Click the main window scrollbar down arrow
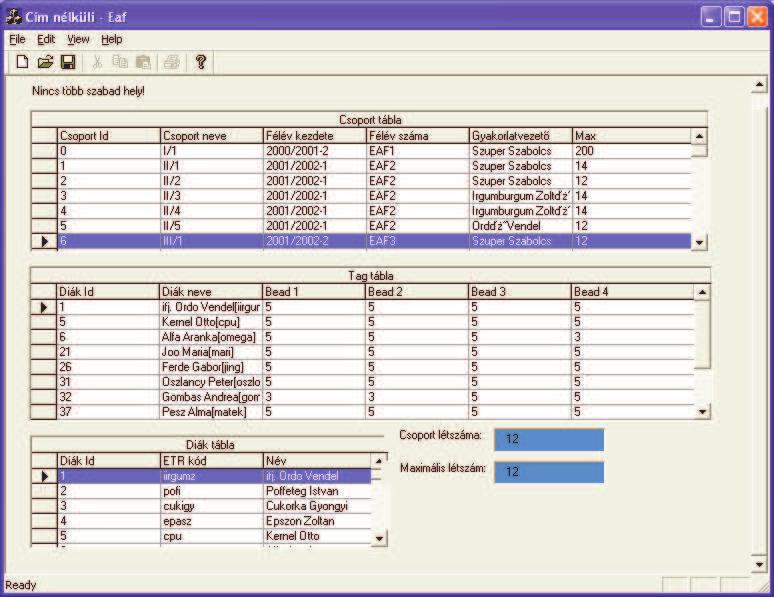Image resolution: width=774 pixels, height=597 pixels. (759, 563)
